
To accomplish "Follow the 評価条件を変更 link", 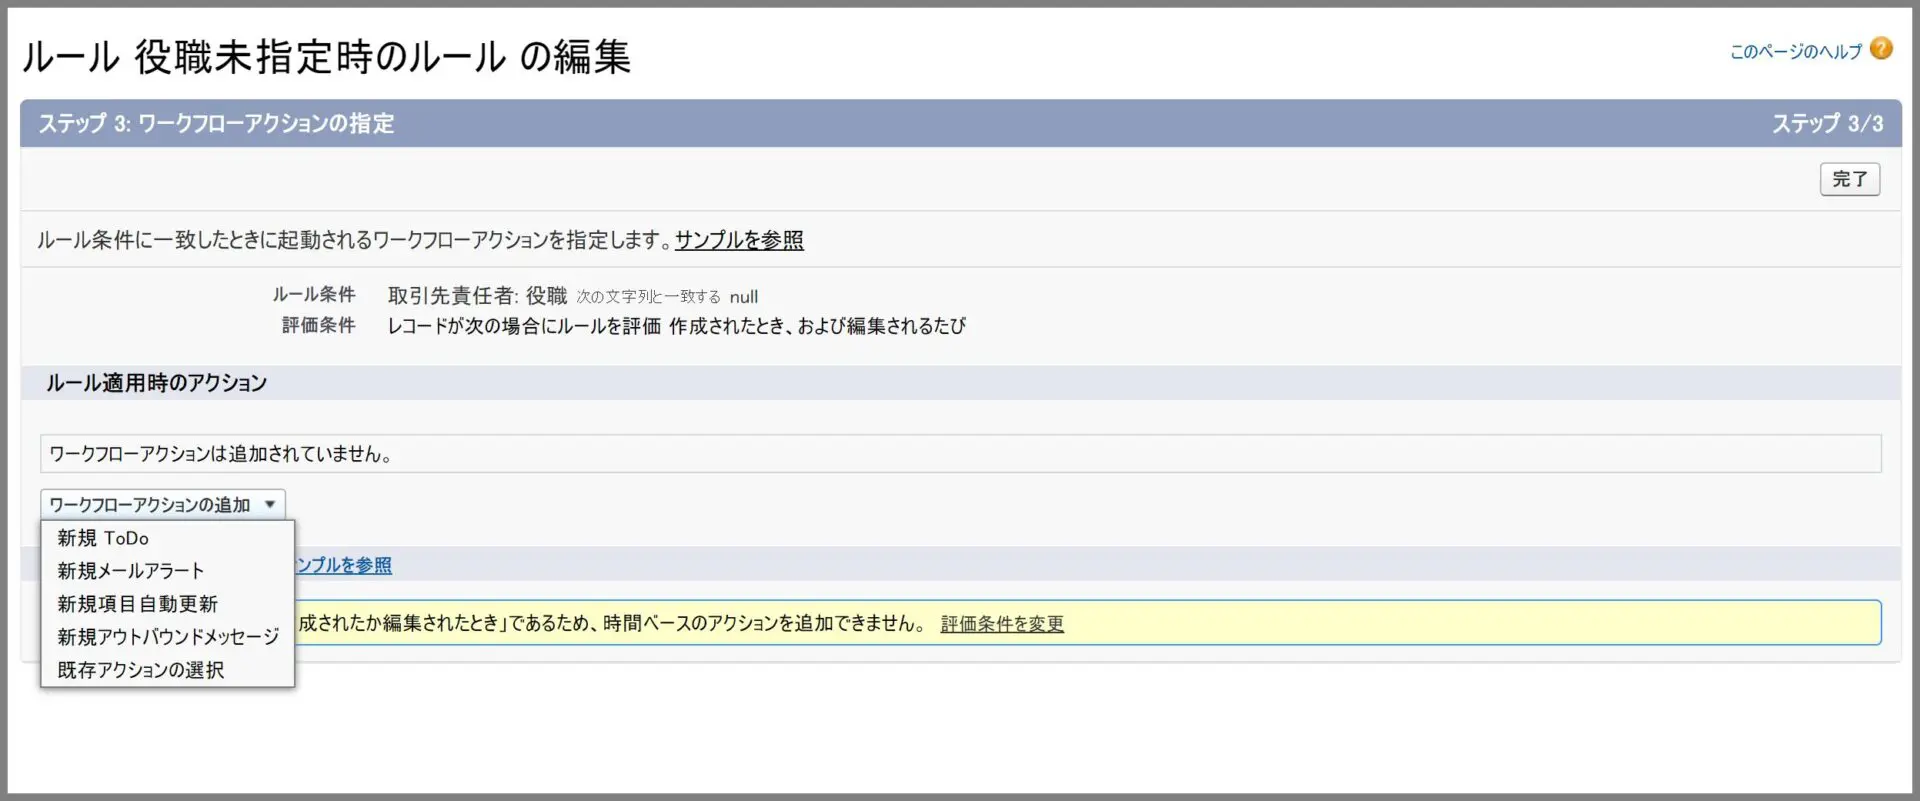I will point(1002,624).
